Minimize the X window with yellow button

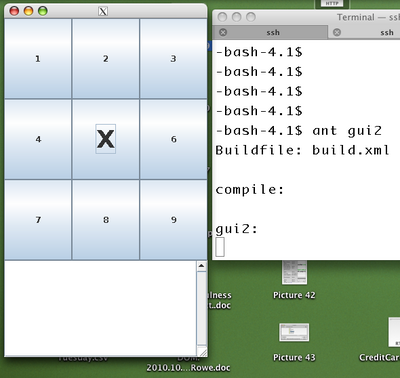28,11
